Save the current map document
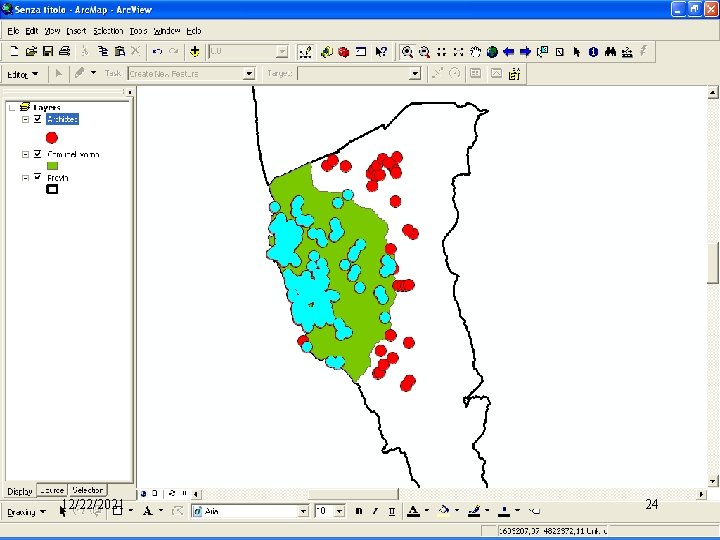Image resolution: width=720 pixels, height=540 pixels. (48, 51)
